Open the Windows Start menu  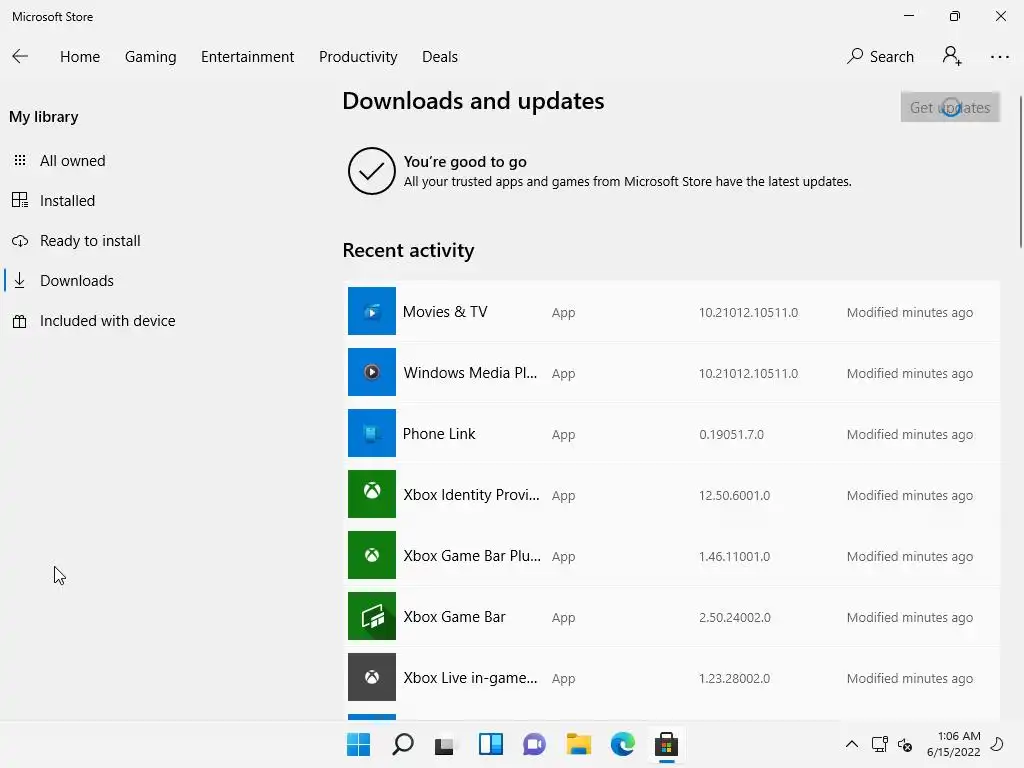358,744
